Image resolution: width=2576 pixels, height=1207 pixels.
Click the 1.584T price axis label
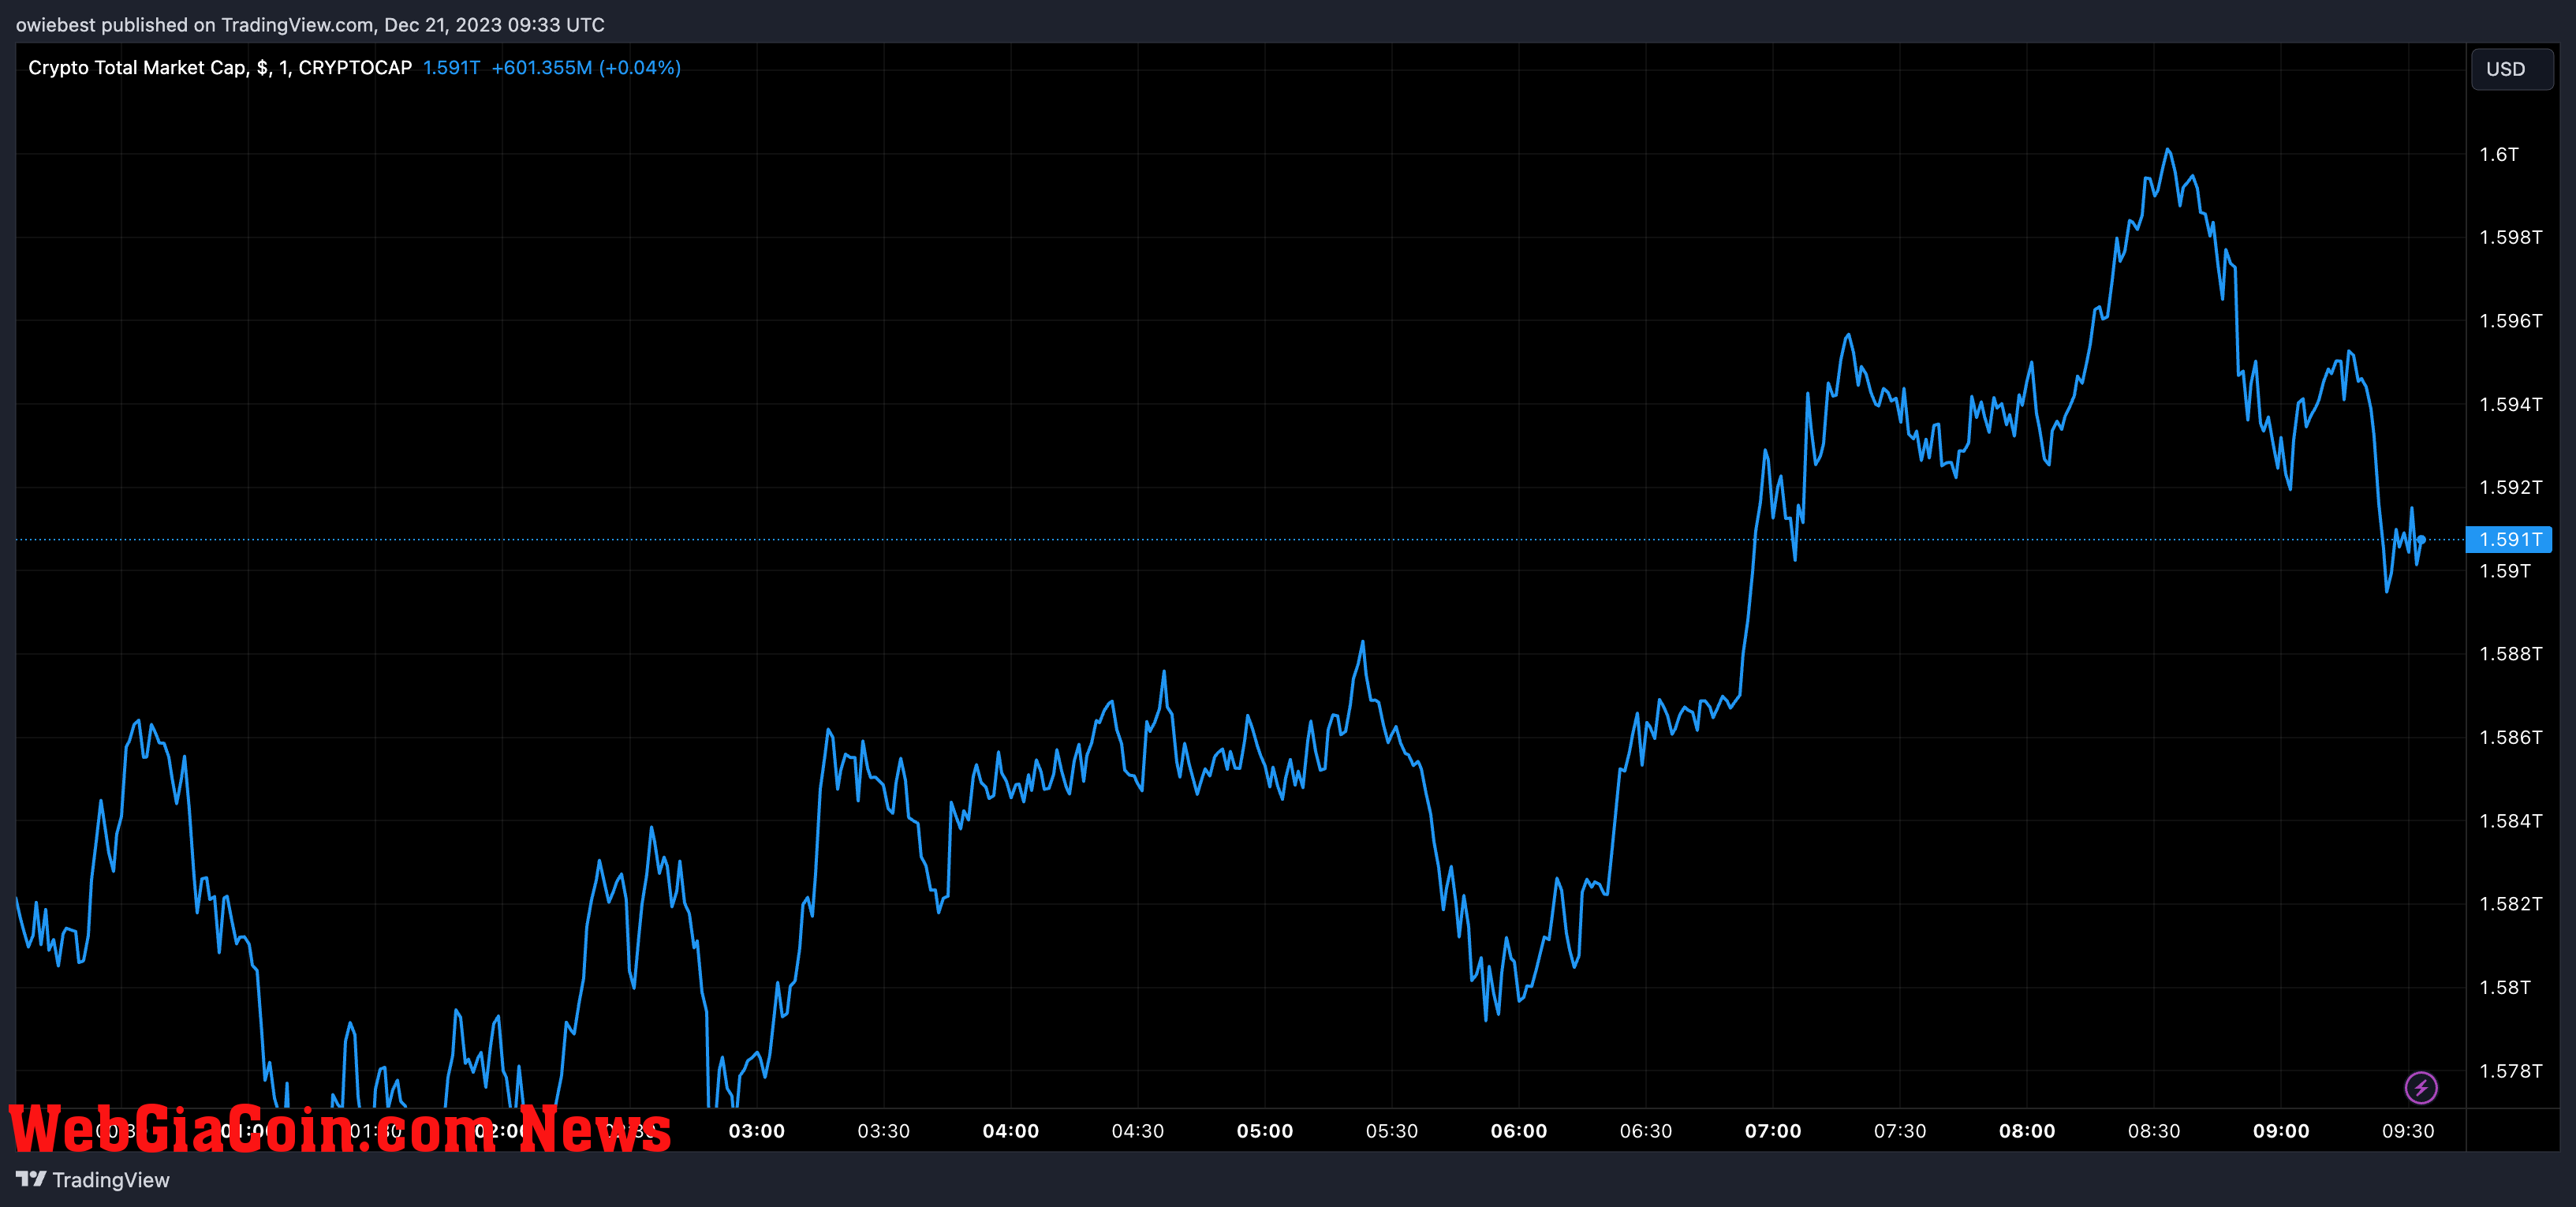point(2510,821)
